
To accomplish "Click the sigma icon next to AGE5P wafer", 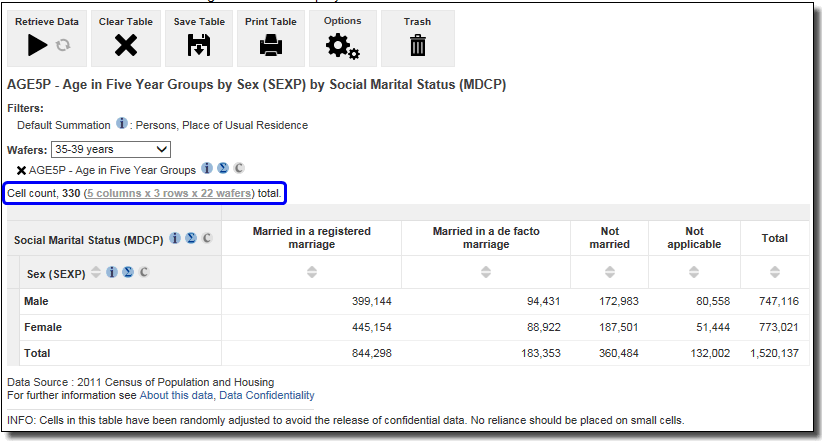I will 223,170.
